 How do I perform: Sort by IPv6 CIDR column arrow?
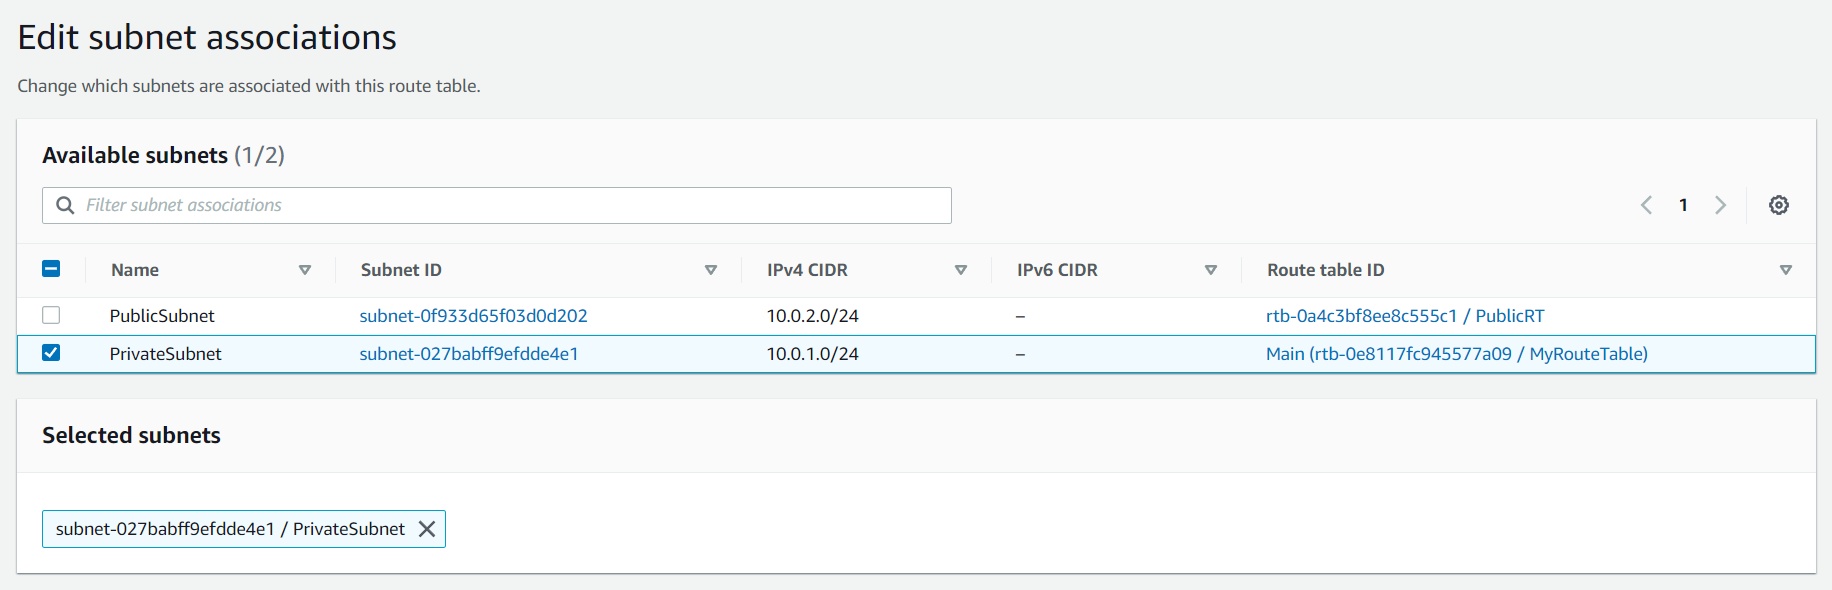1211,270
